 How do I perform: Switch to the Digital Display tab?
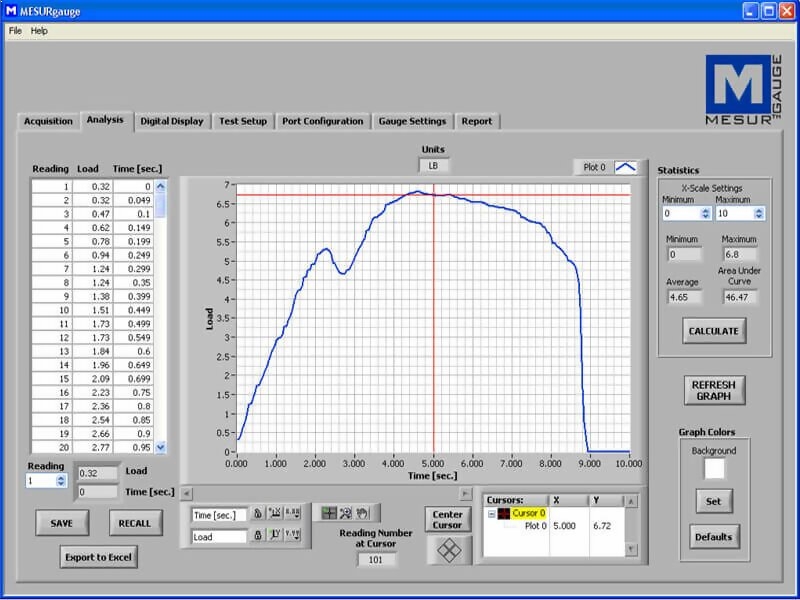pos(171,121)
